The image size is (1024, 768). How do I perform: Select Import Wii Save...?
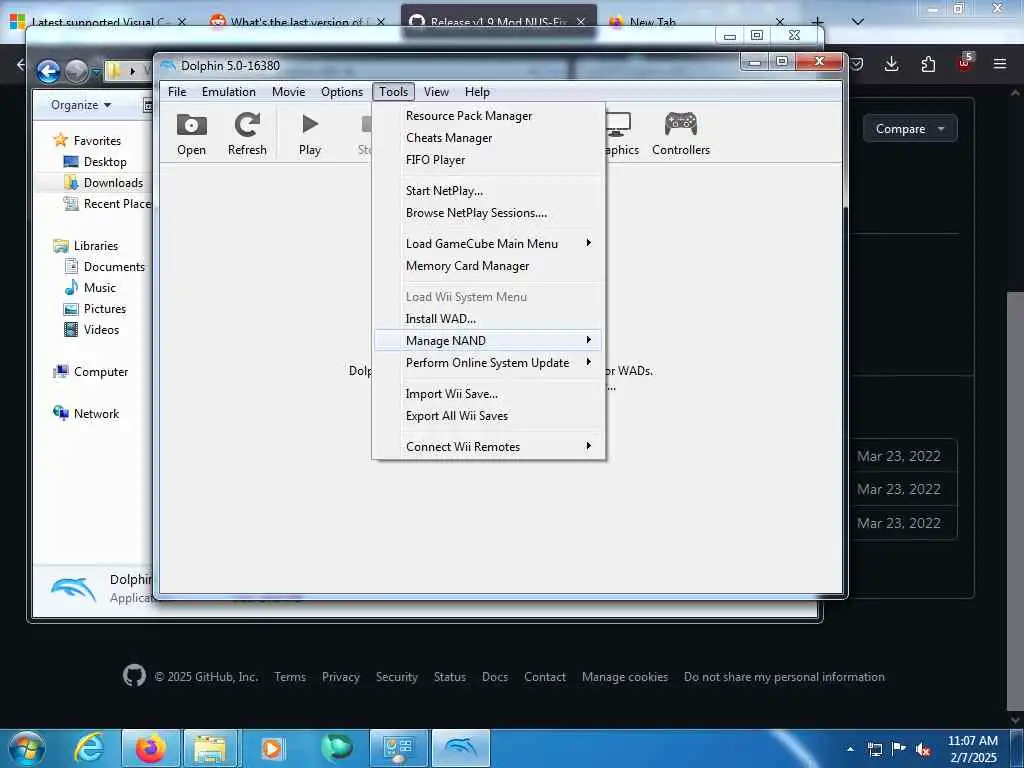(x=488, y=394)
